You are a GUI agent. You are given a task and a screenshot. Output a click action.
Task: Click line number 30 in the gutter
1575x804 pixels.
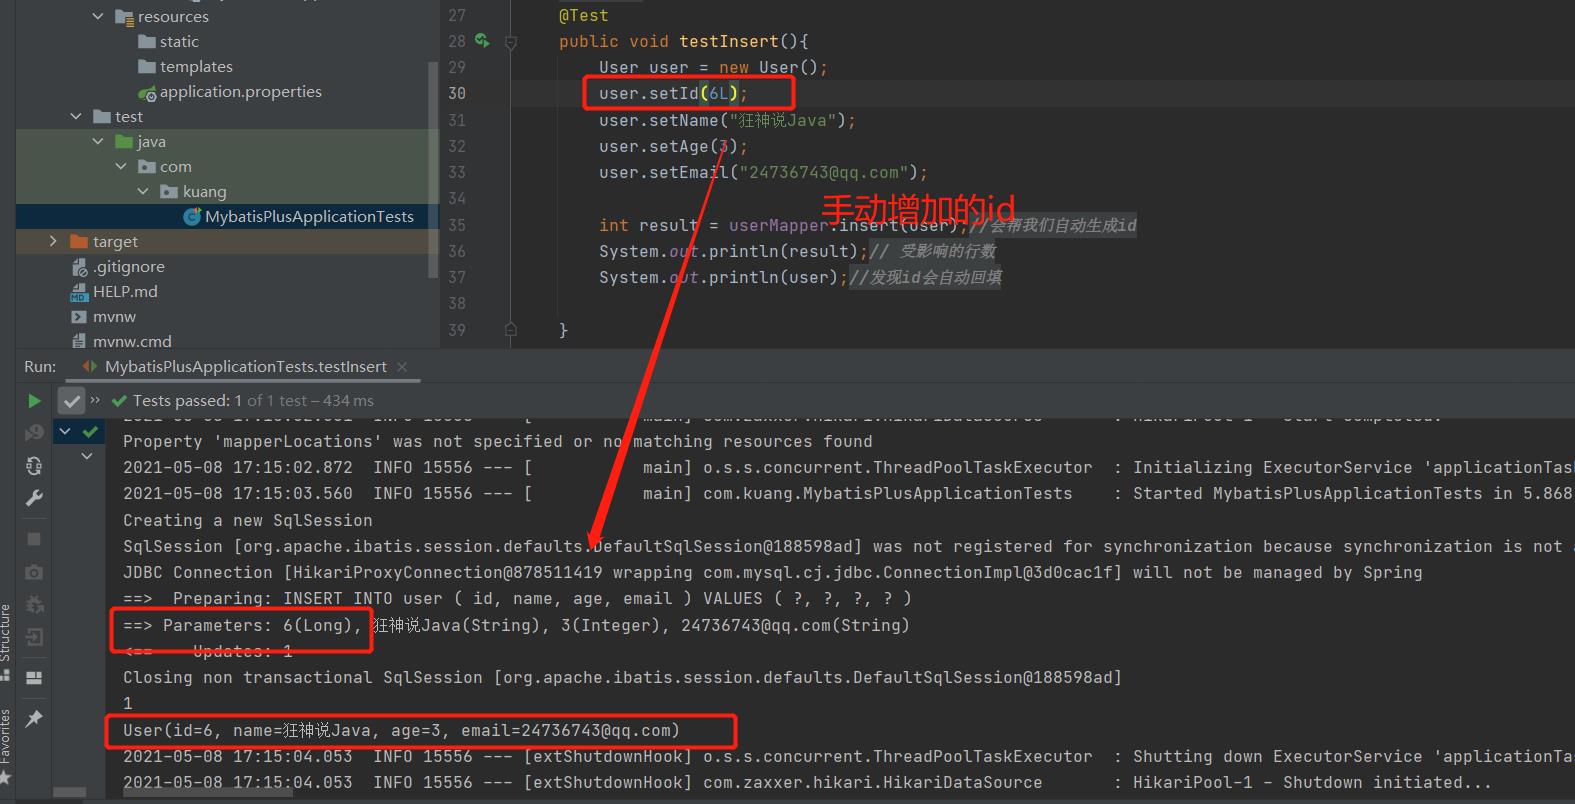tap(457, 93)
